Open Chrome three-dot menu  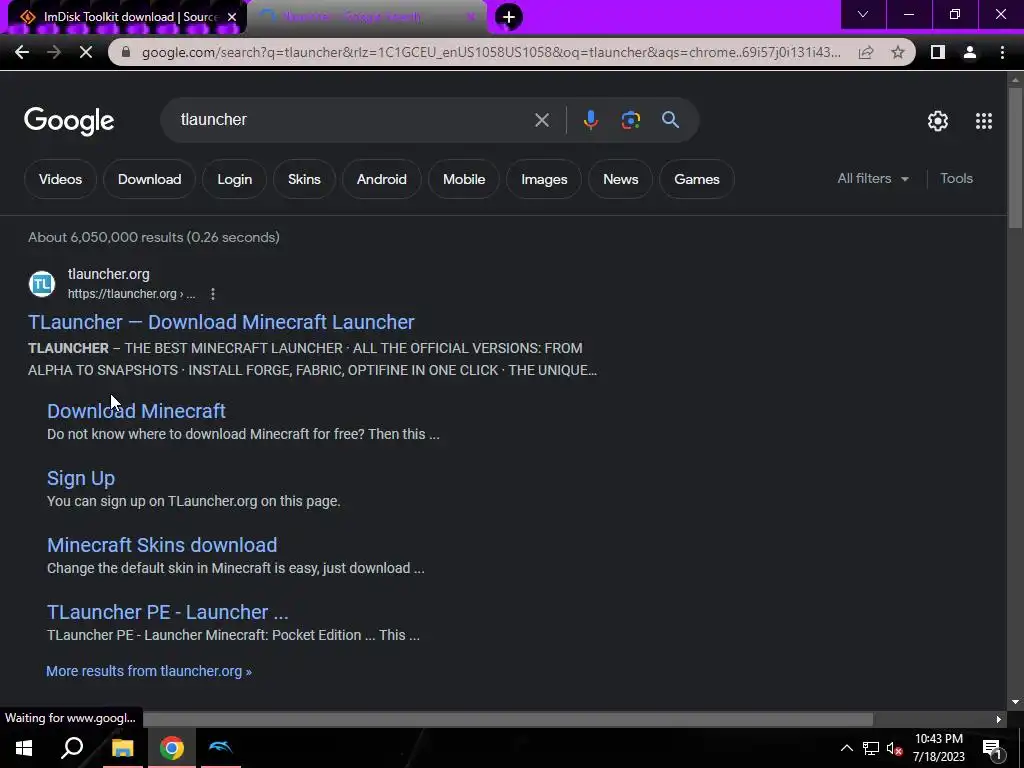coord(1002,52)
